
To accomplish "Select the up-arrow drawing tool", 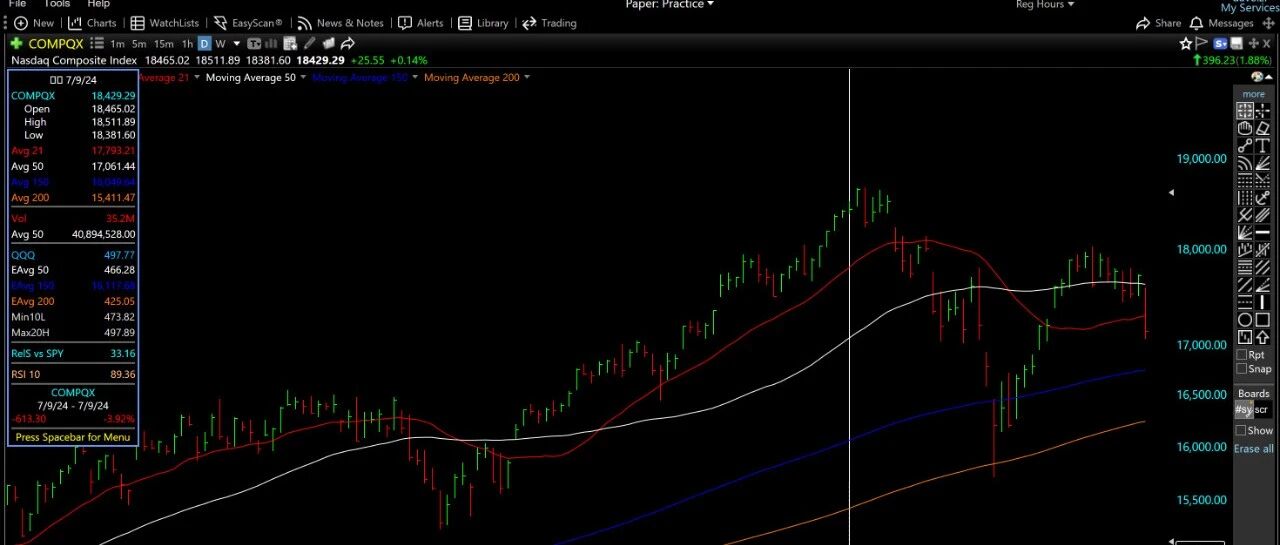I will tap(1263, 335).
